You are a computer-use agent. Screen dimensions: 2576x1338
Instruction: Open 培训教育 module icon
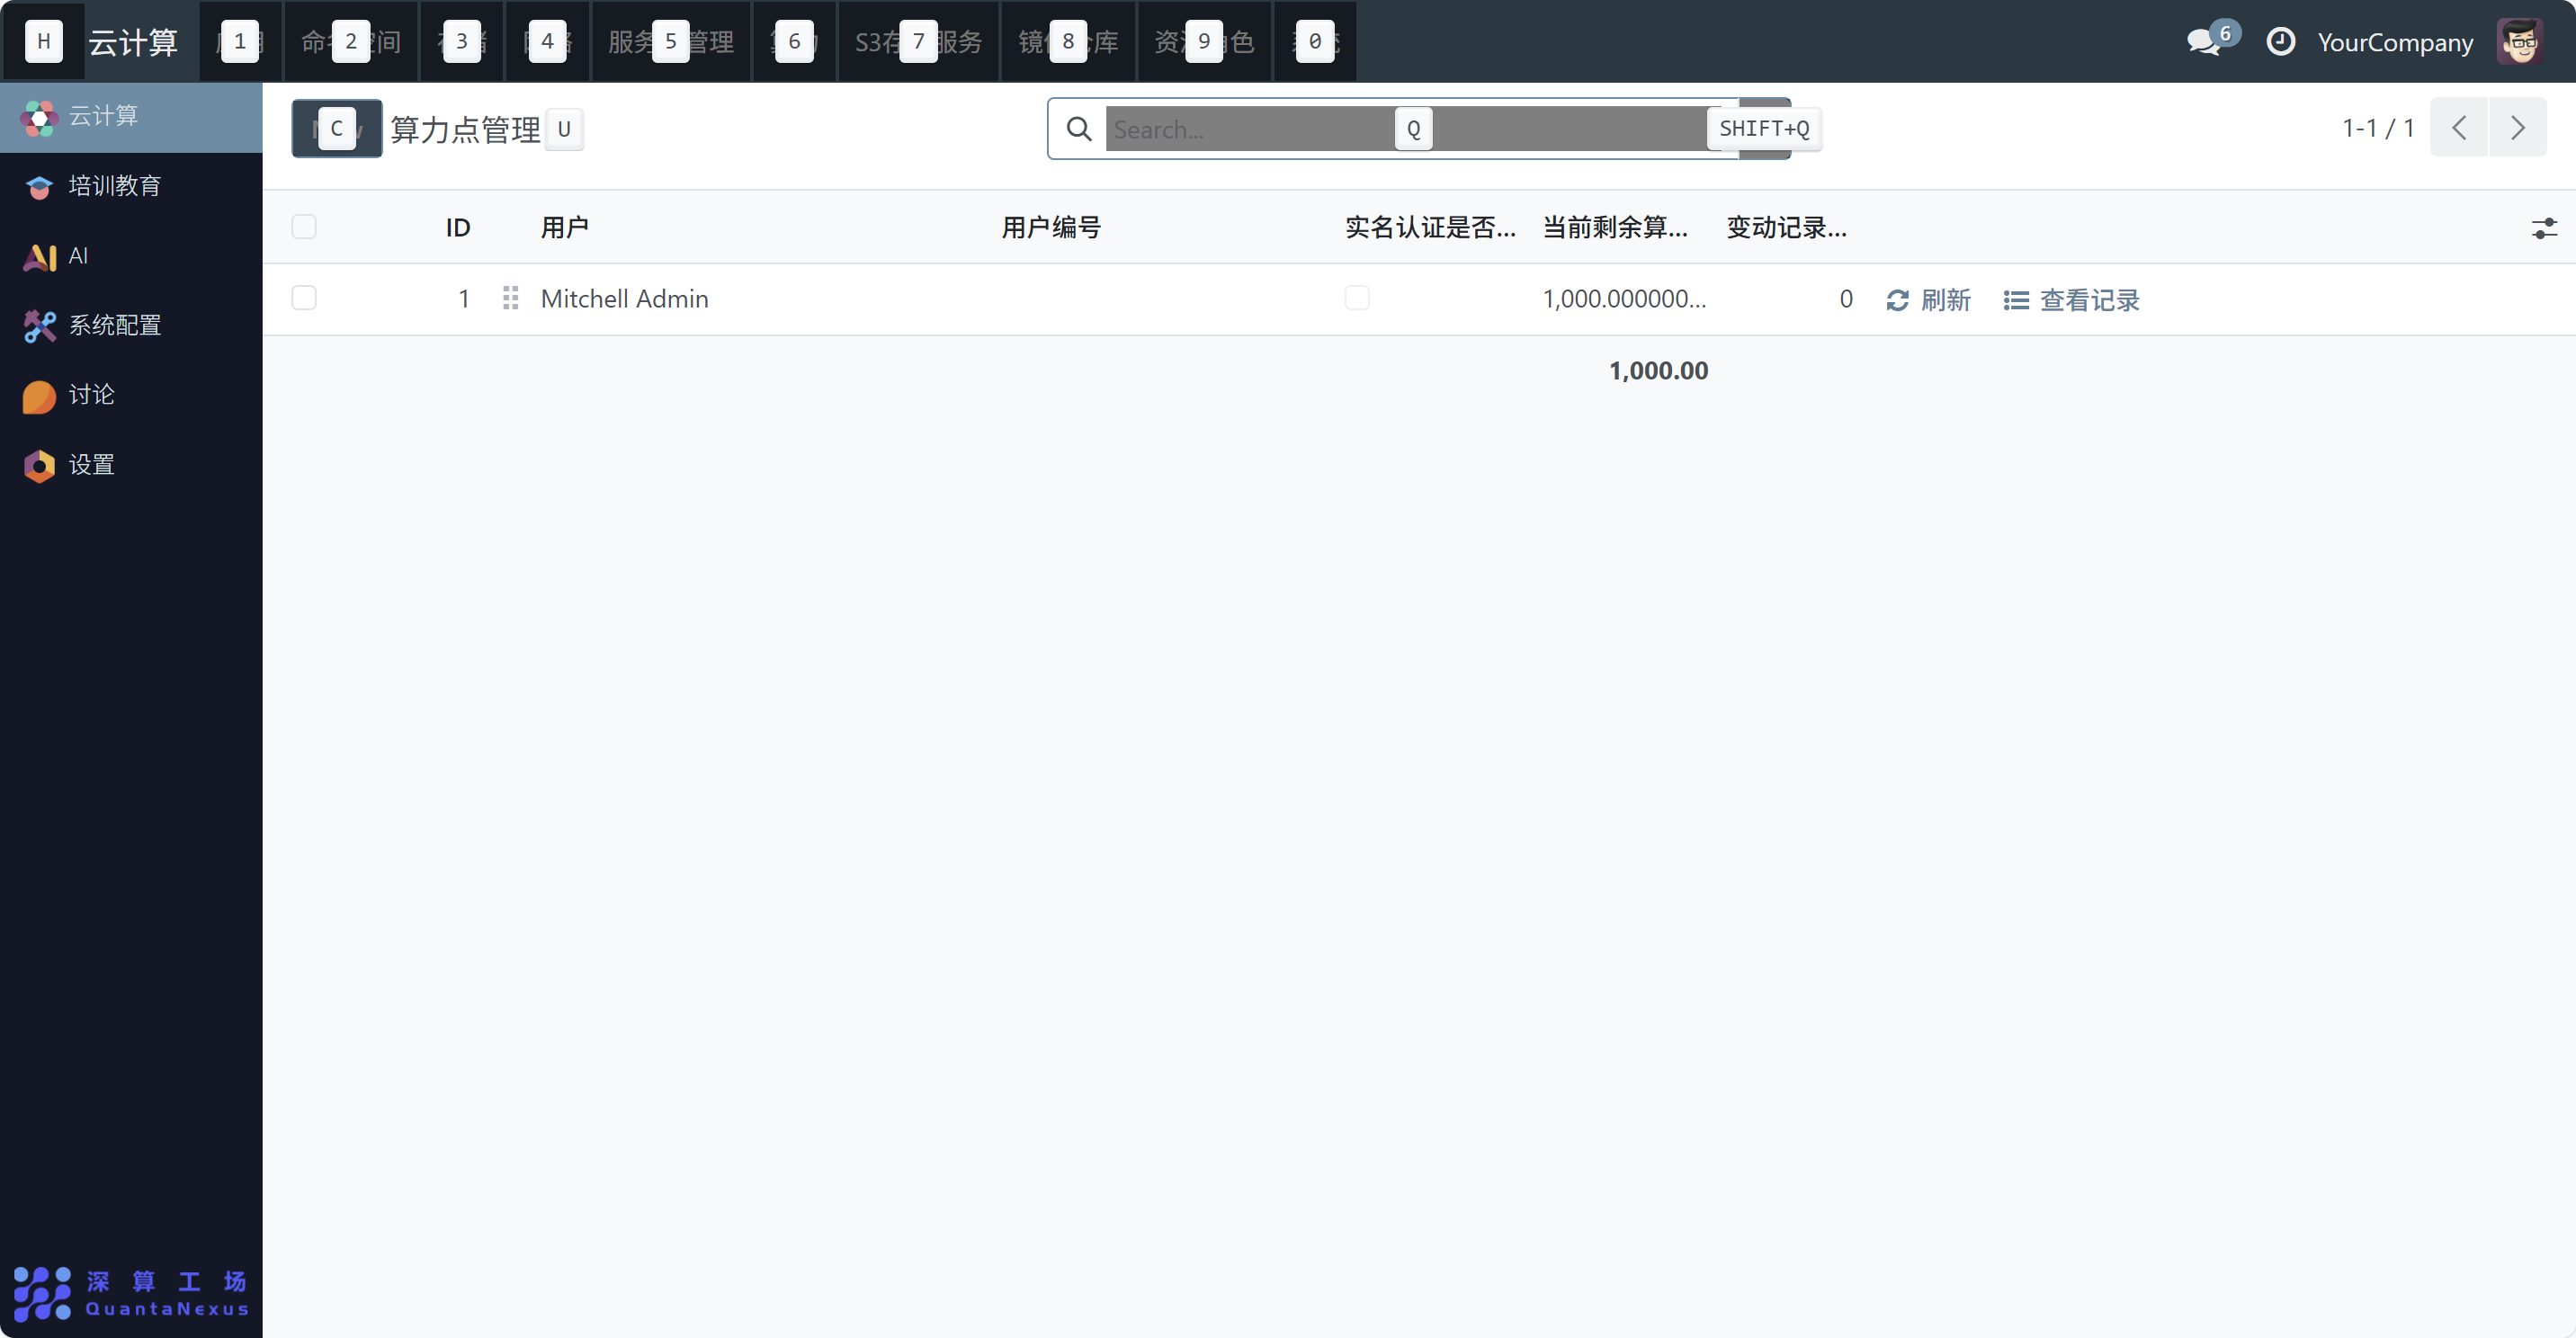pyautogui.click(x=40, y=187)
